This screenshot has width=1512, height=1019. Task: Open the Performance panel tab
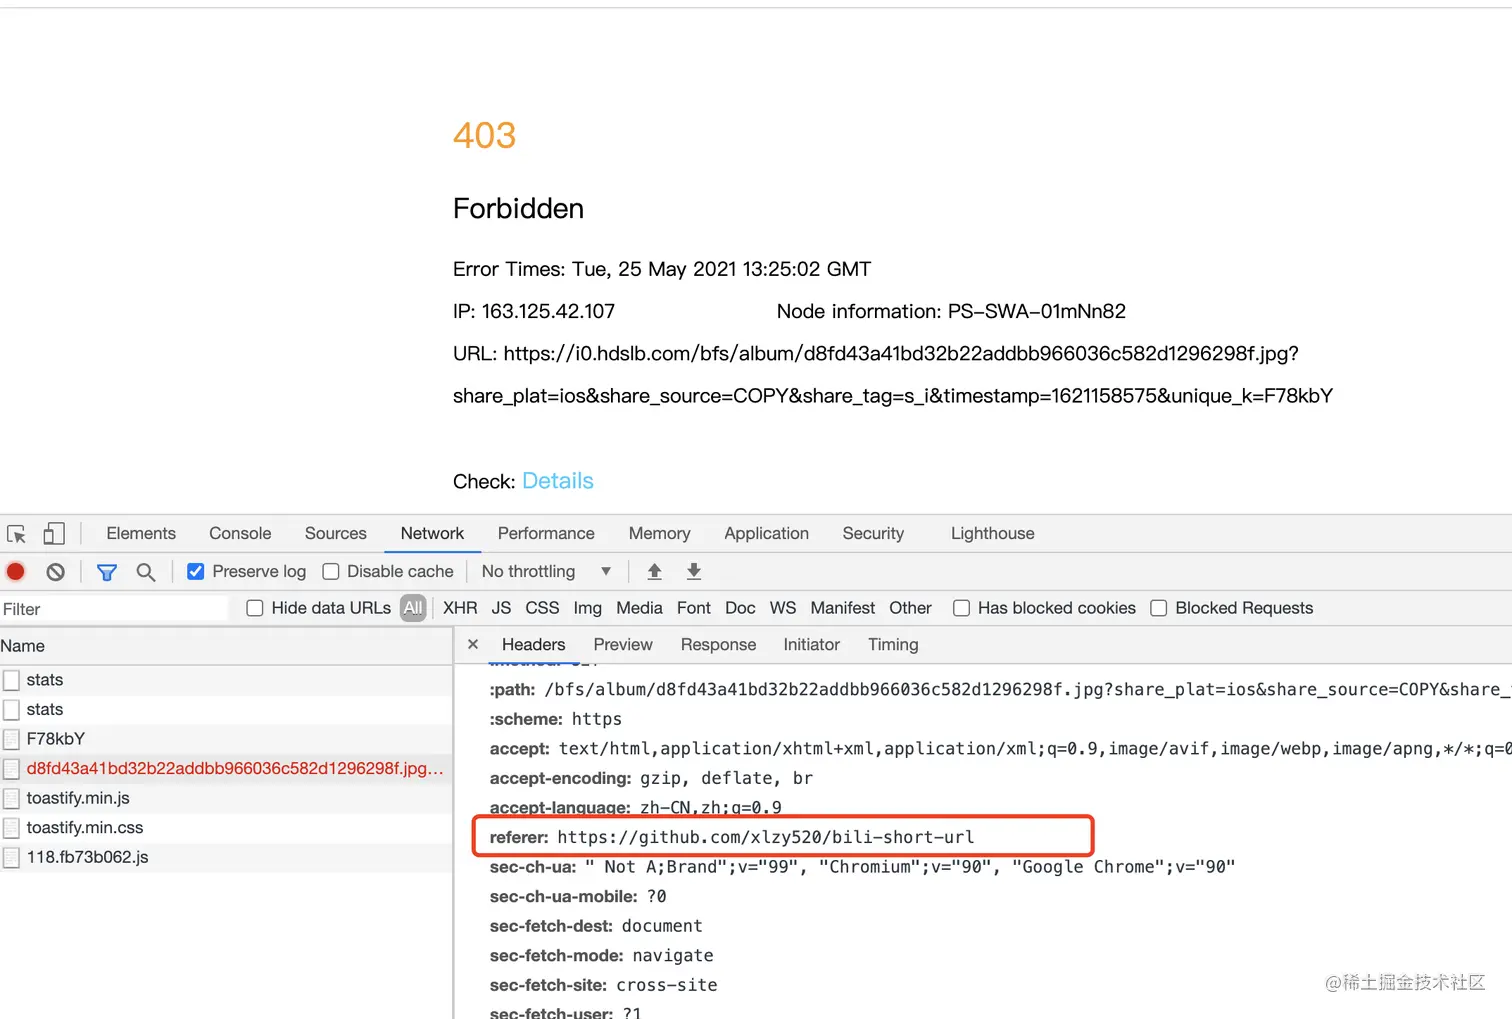coord(546,534)
